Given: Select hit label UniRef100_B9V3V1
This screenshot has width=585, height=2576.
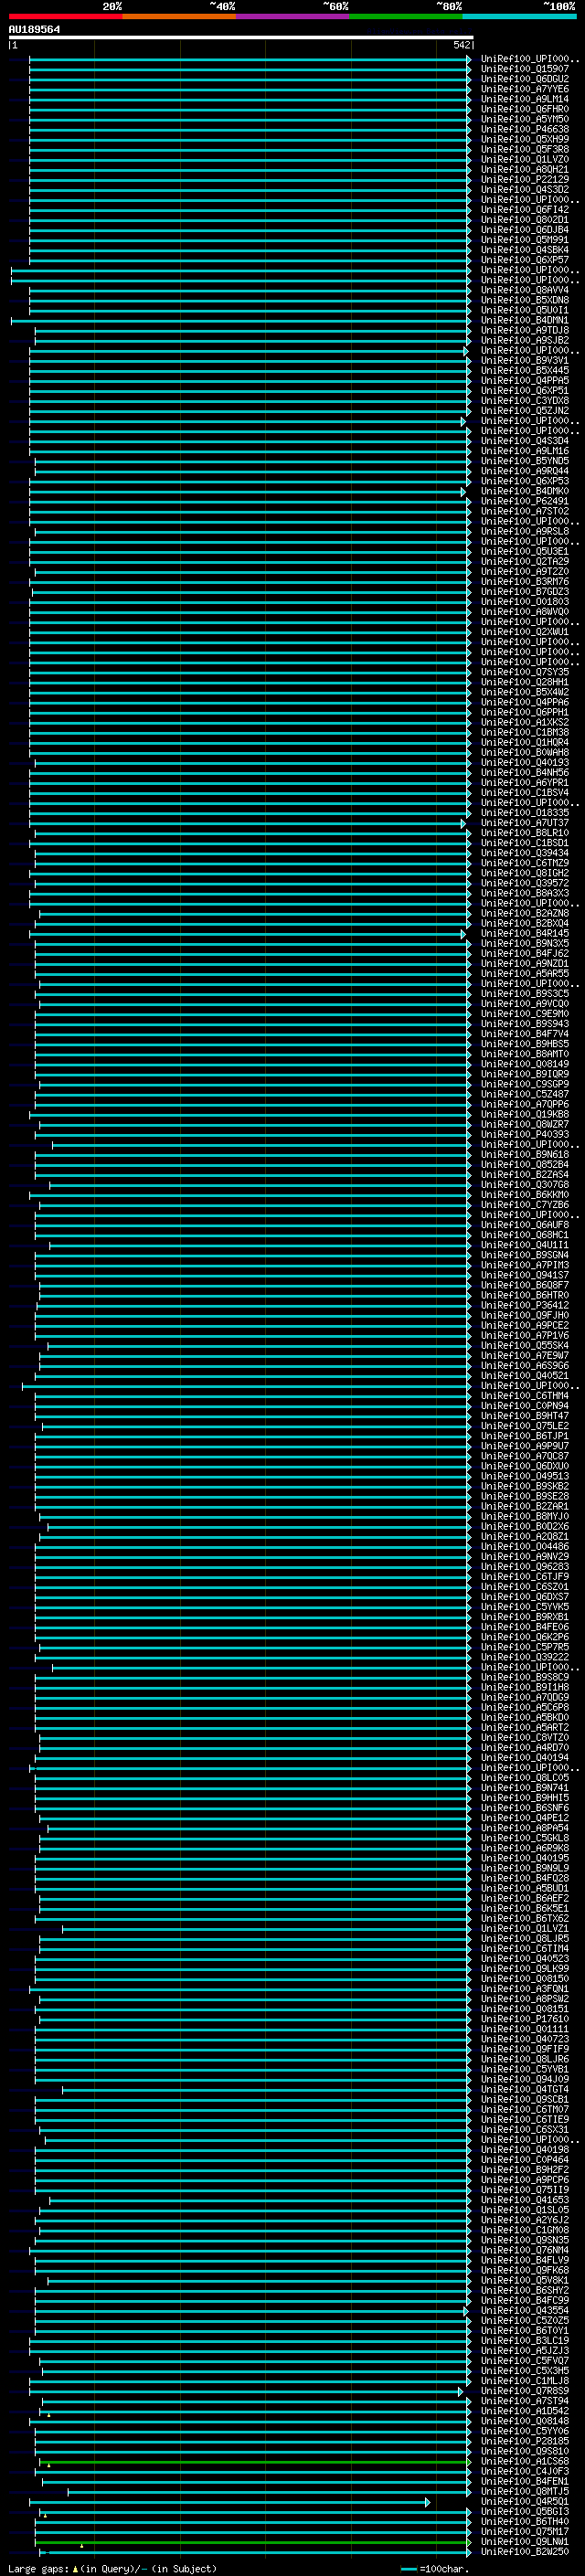Looking at the screenshot, I should pyautogui.click(x=525, y=360).
